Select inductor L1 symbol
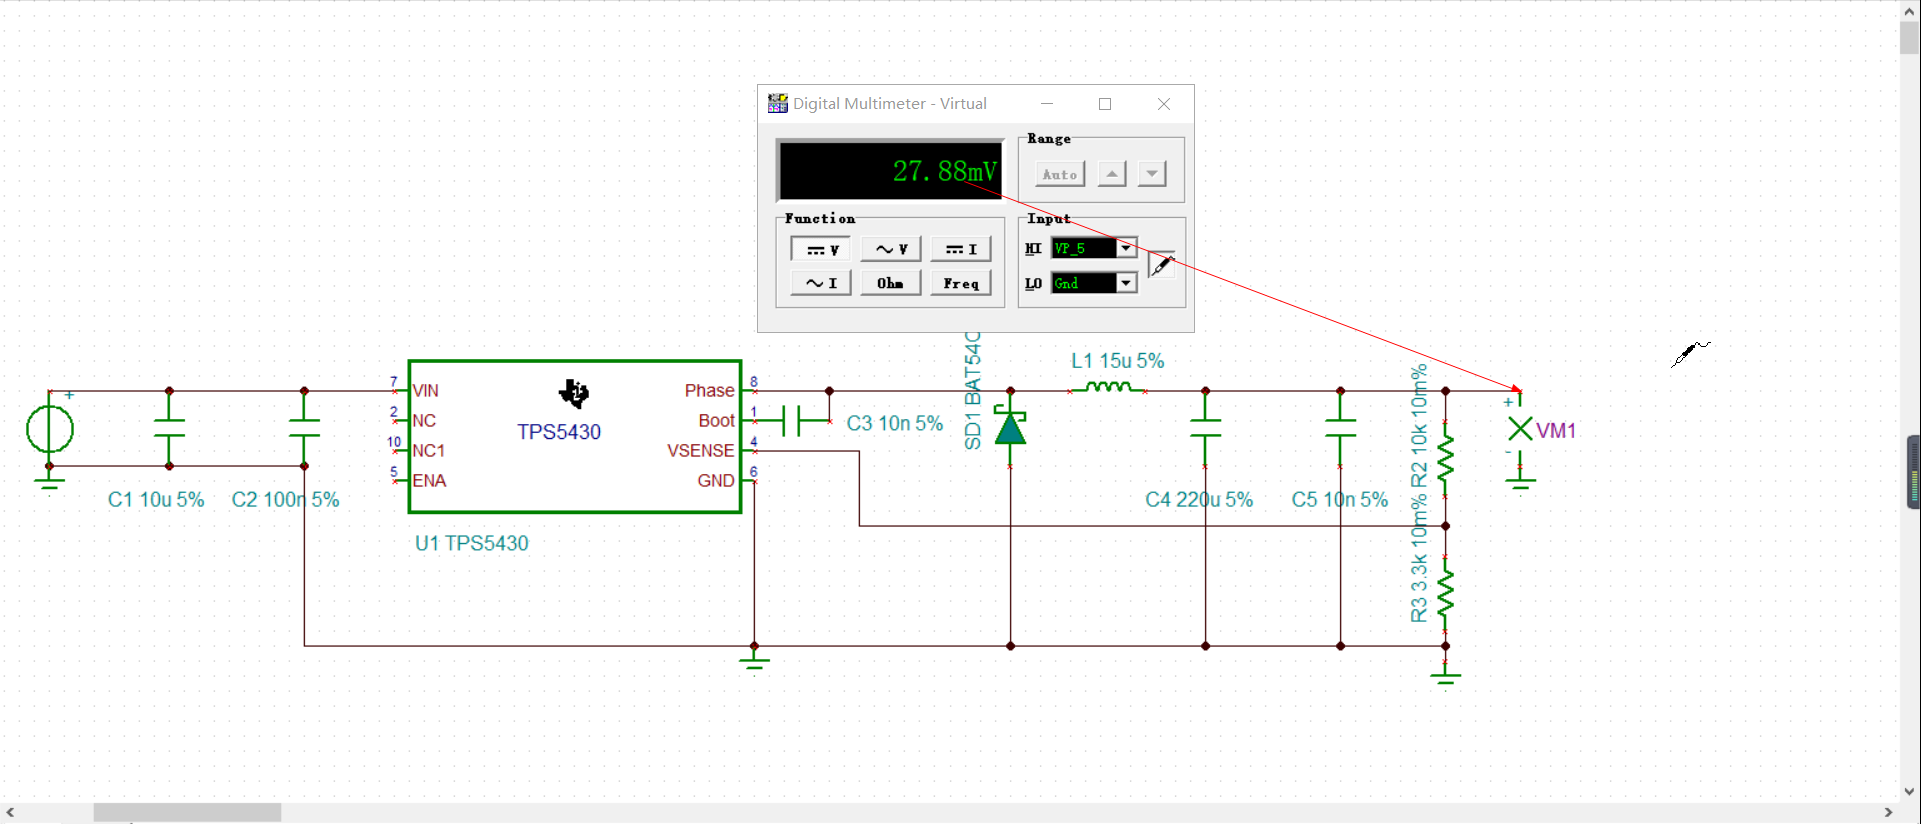1921x824 pixels. [x=1107, y=388]
